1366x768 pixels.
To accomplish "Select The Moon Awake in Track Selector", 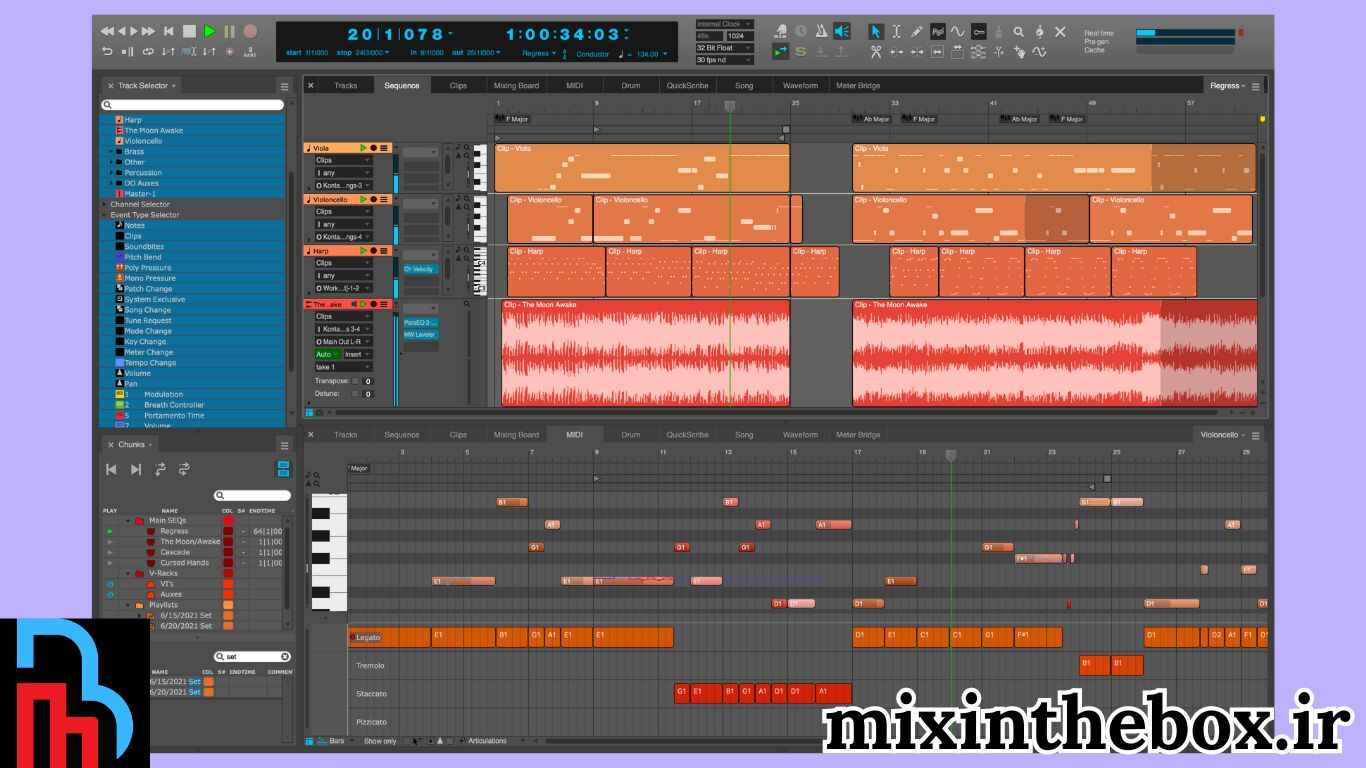I will point(153,131).
